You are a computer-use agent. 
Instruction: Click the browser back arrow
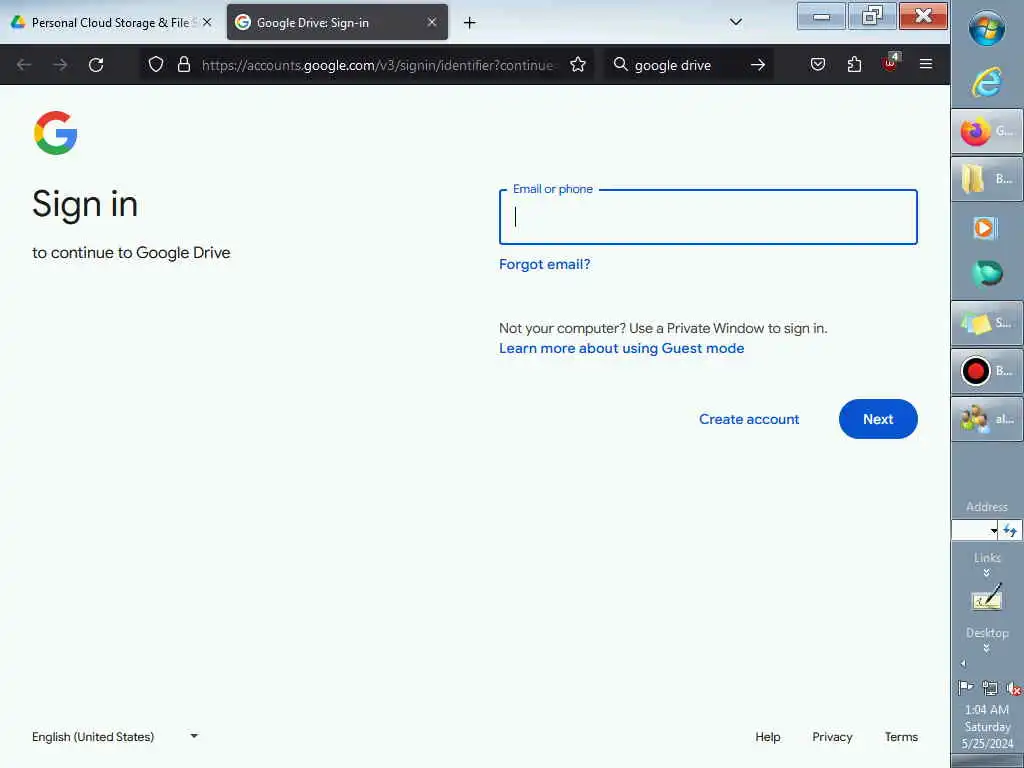24,65
